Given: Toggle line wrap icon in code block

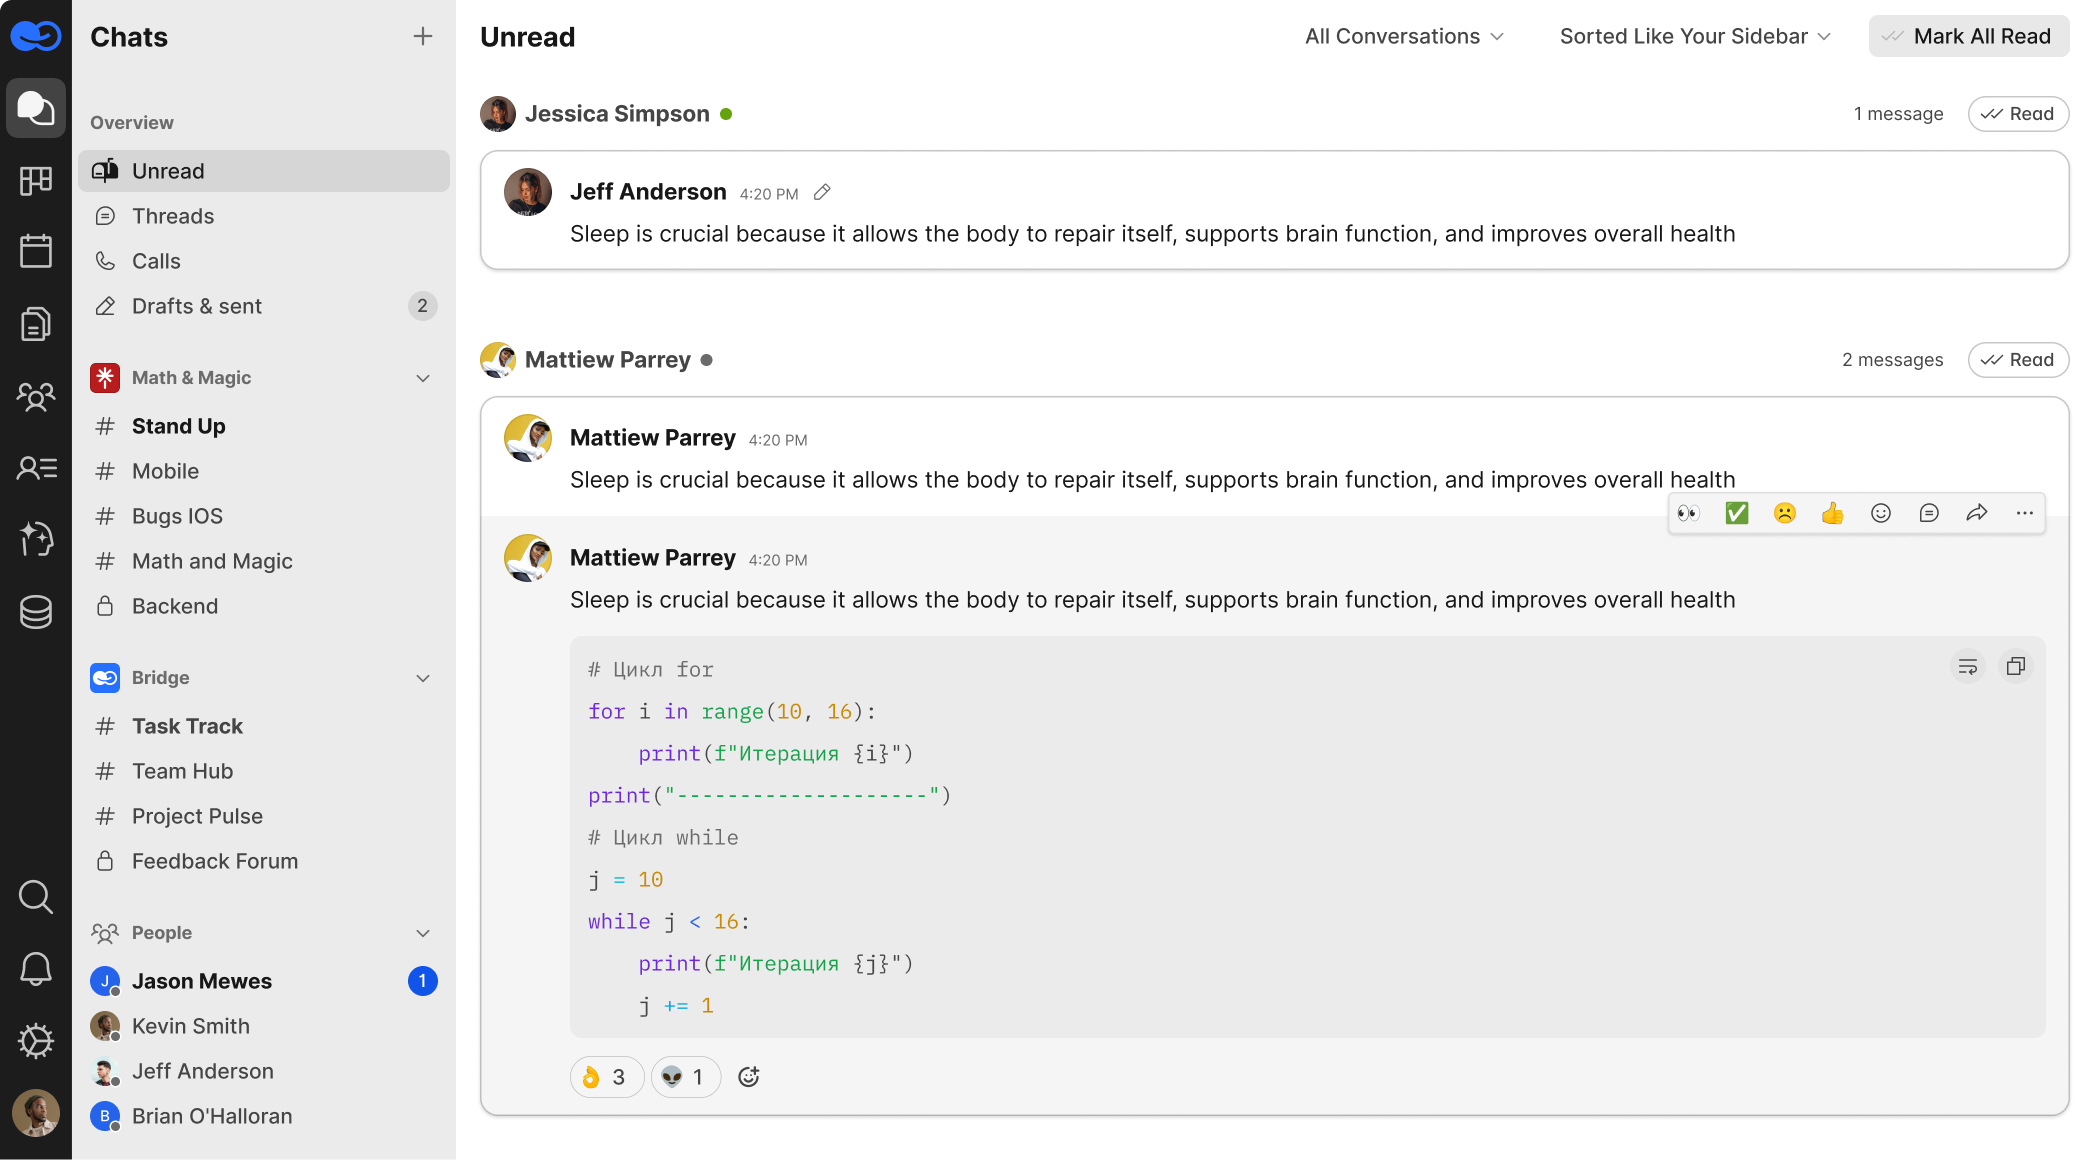Looking at the screenshot, I should point(1968,667).
